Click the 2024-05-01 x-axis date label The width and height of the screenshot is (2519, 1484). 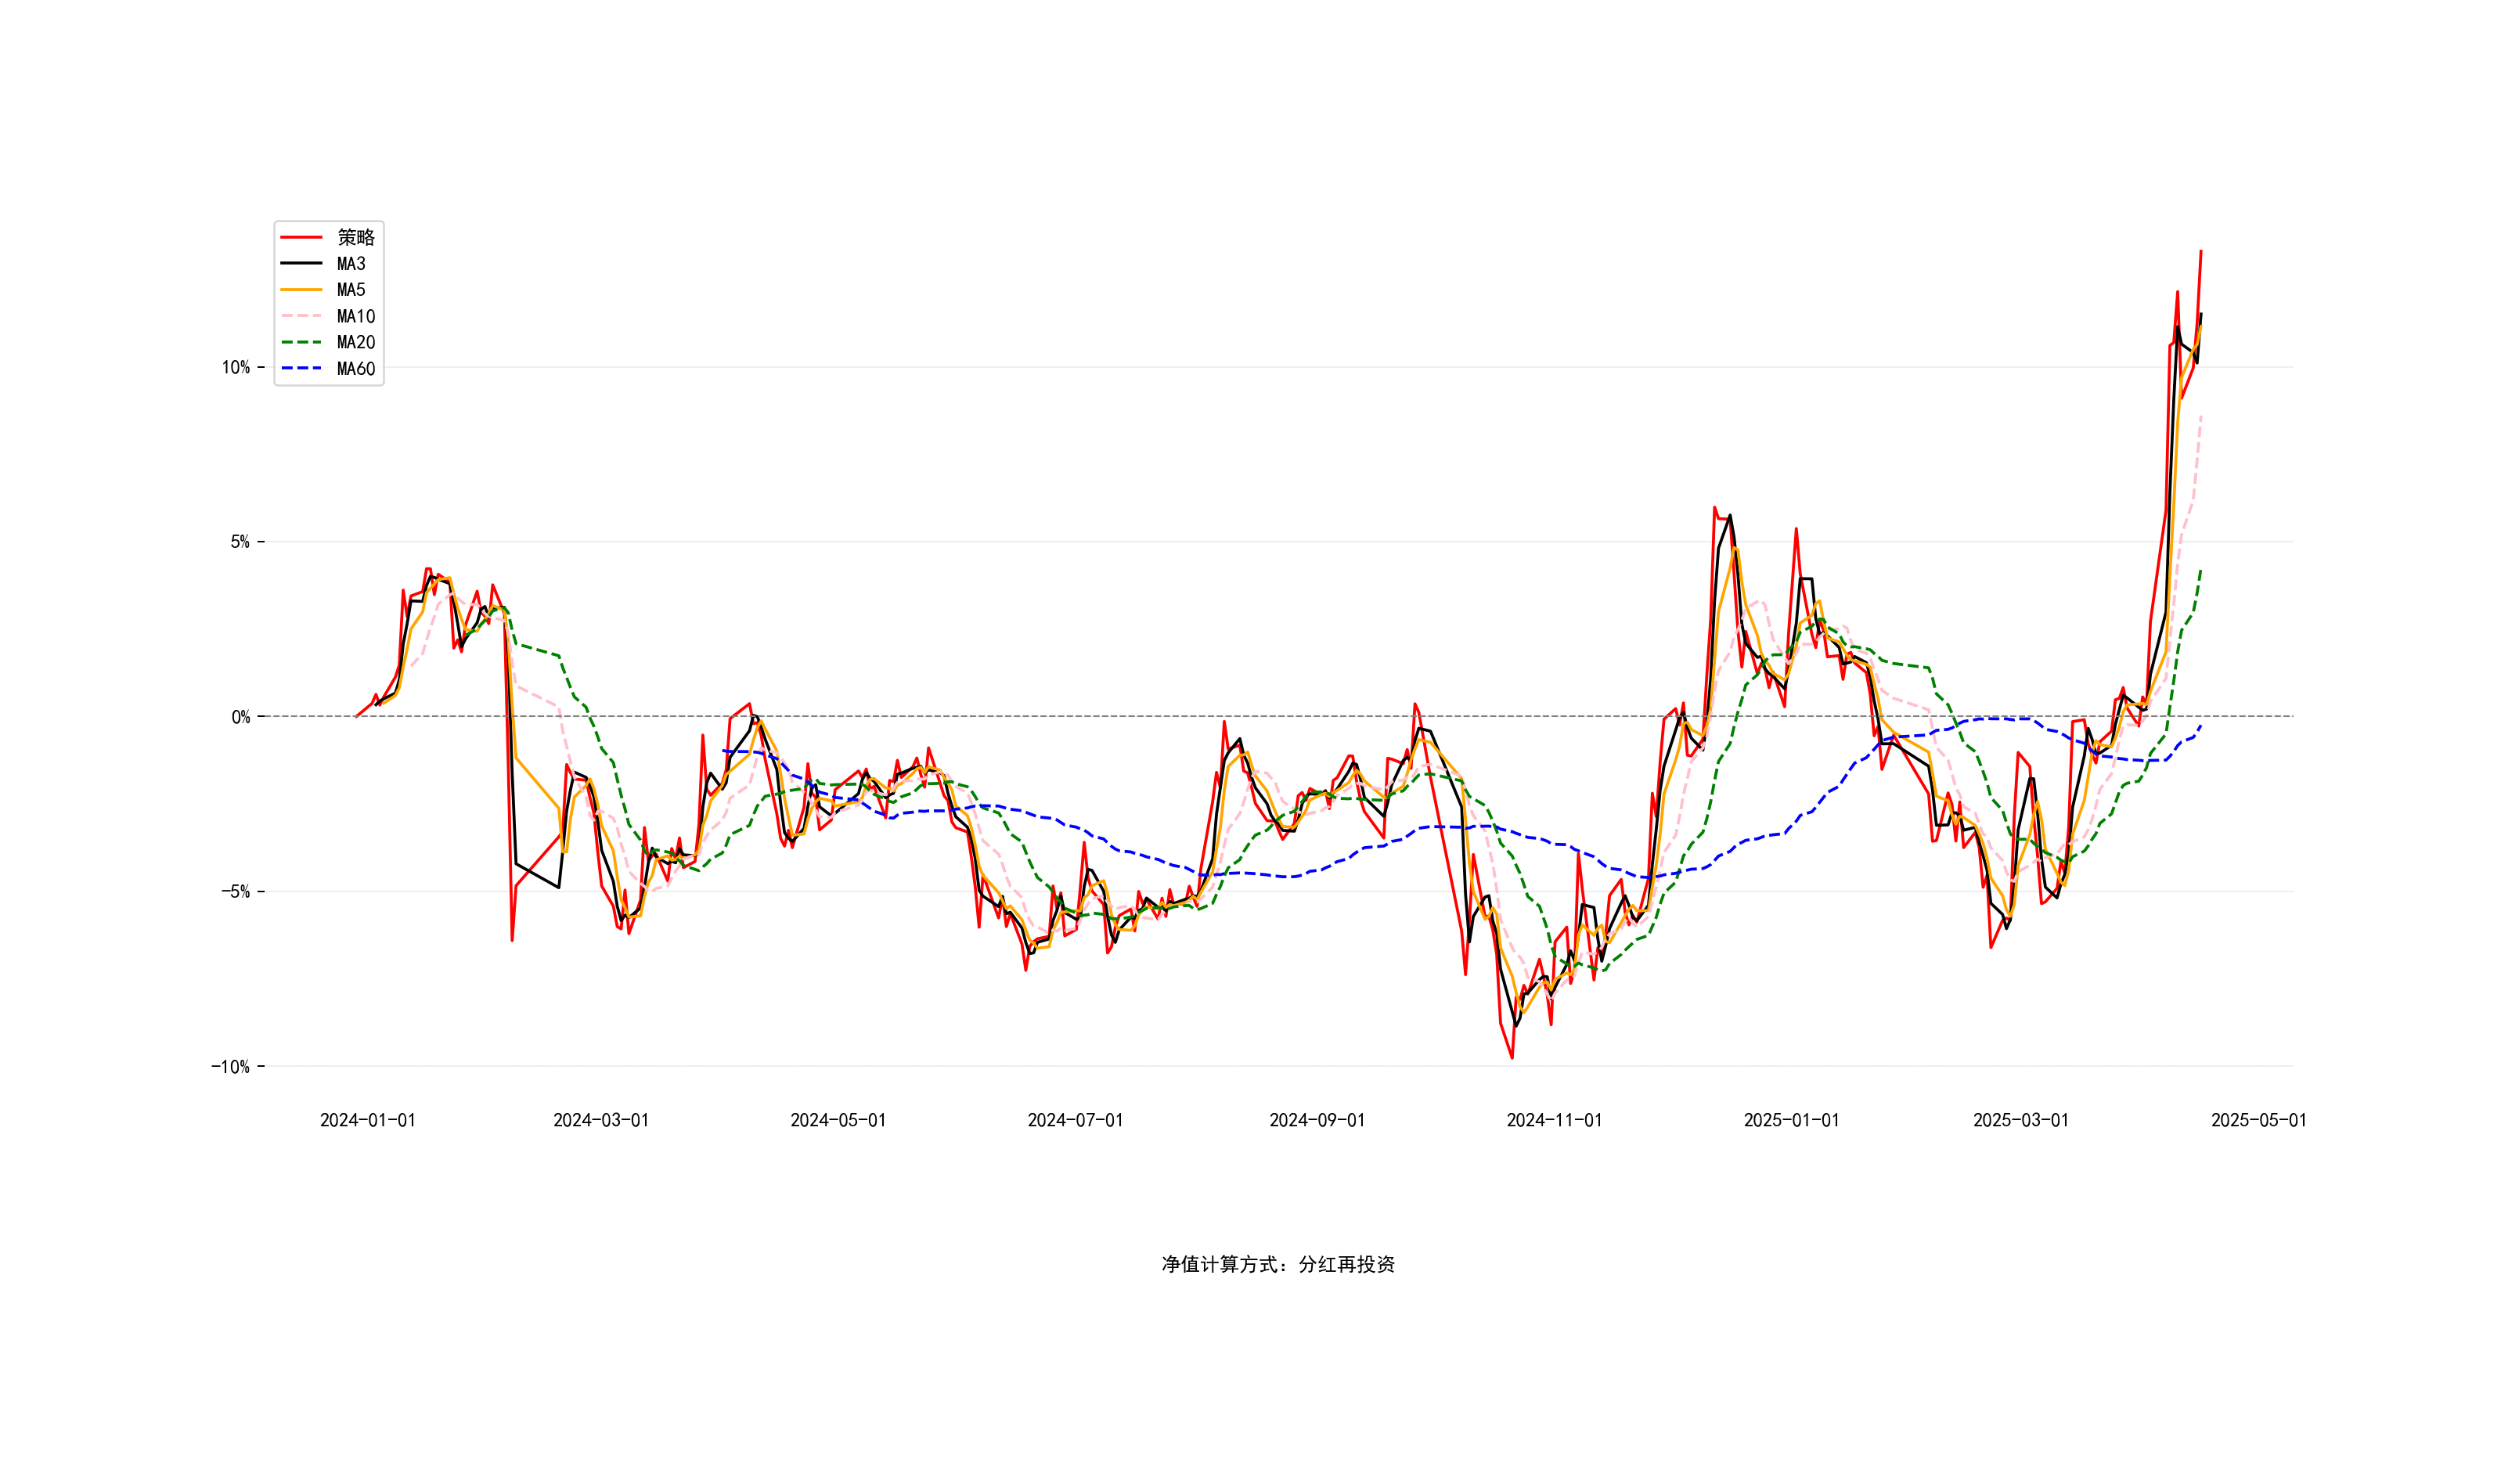838,1120
